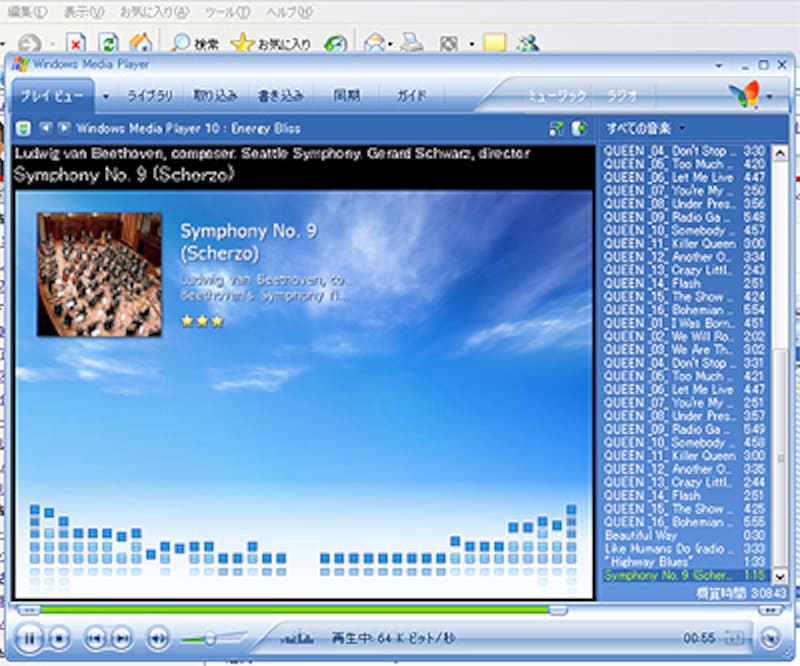
Task: Select the Beautiful Way track
Action: pos(684,536)
